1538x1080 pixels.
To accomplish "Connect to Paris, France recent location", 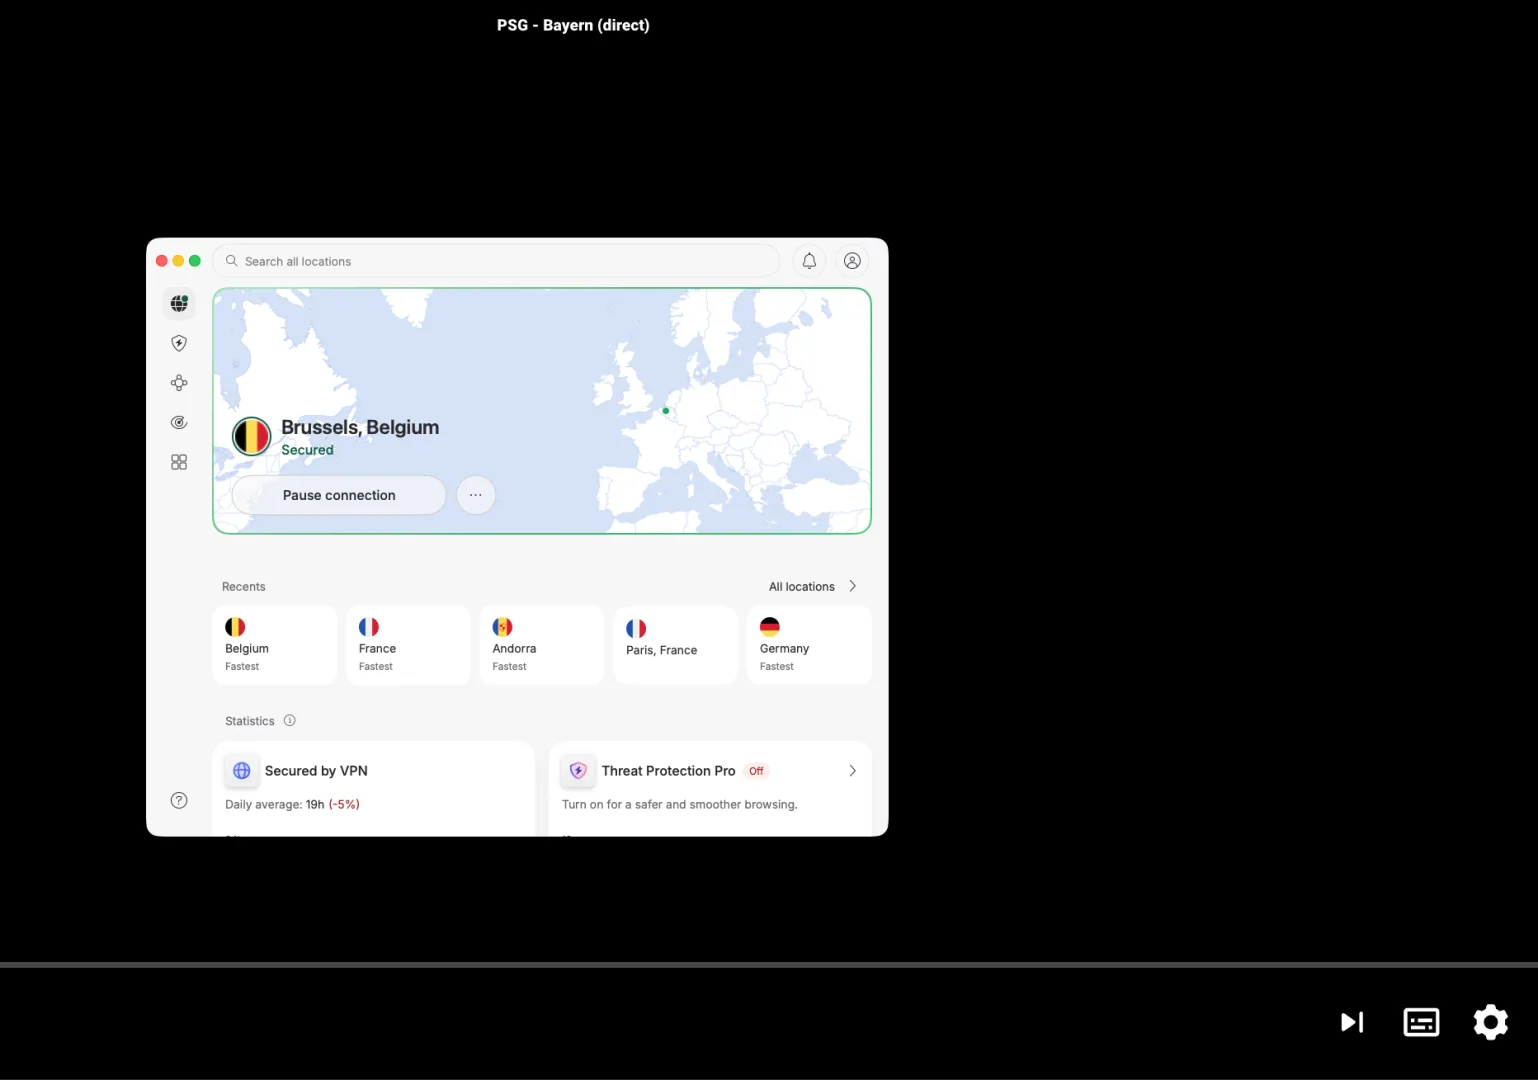I will coord(675,646).
